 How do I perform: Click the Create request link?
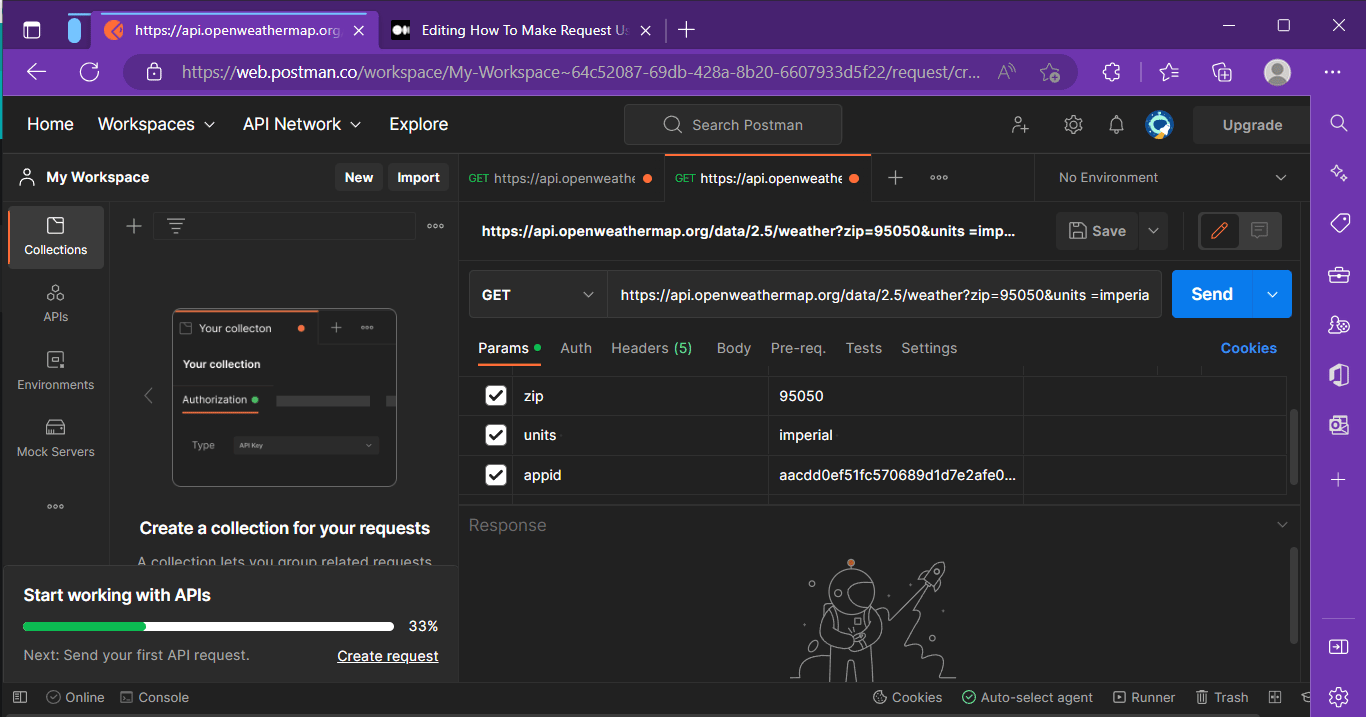click(x=388, y=656)
